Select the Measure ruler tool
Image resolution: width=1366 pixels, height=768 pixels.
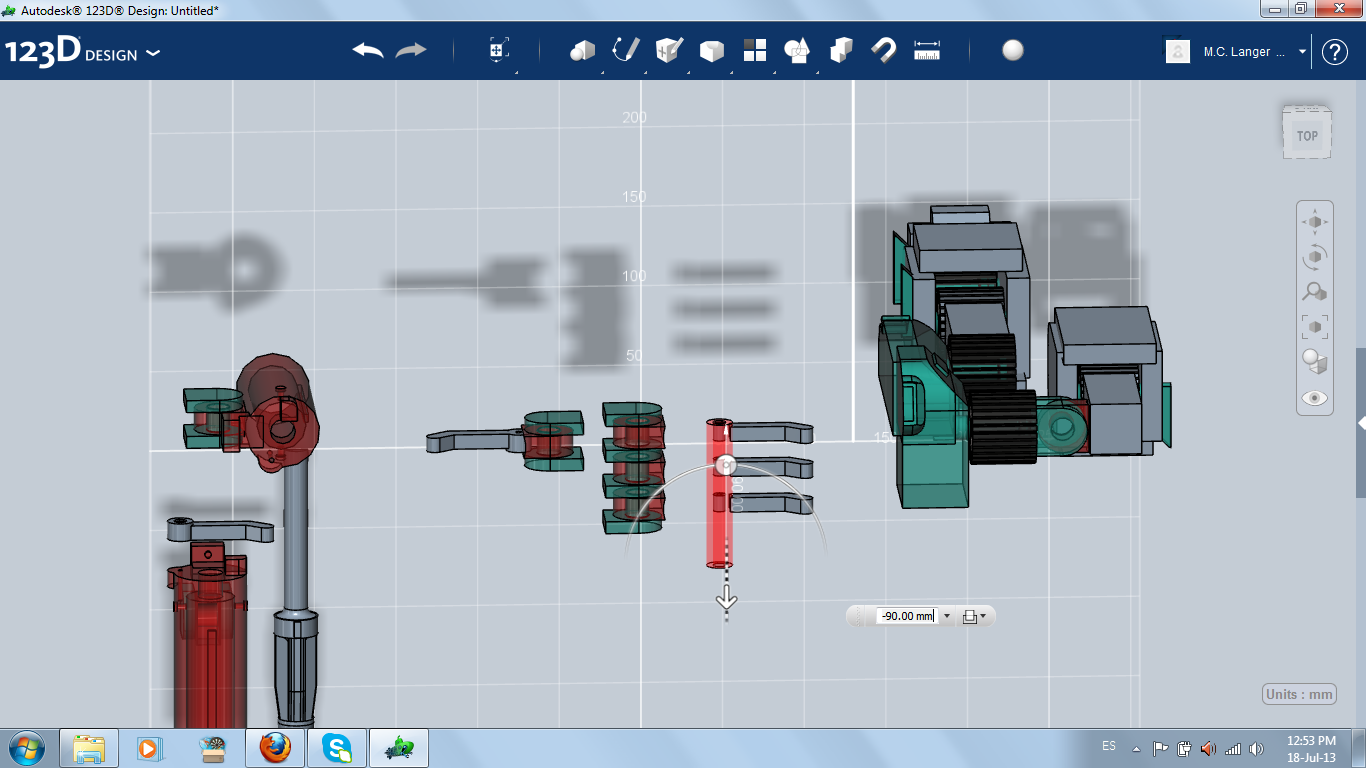pyautogui.click(x=927, y=51)
